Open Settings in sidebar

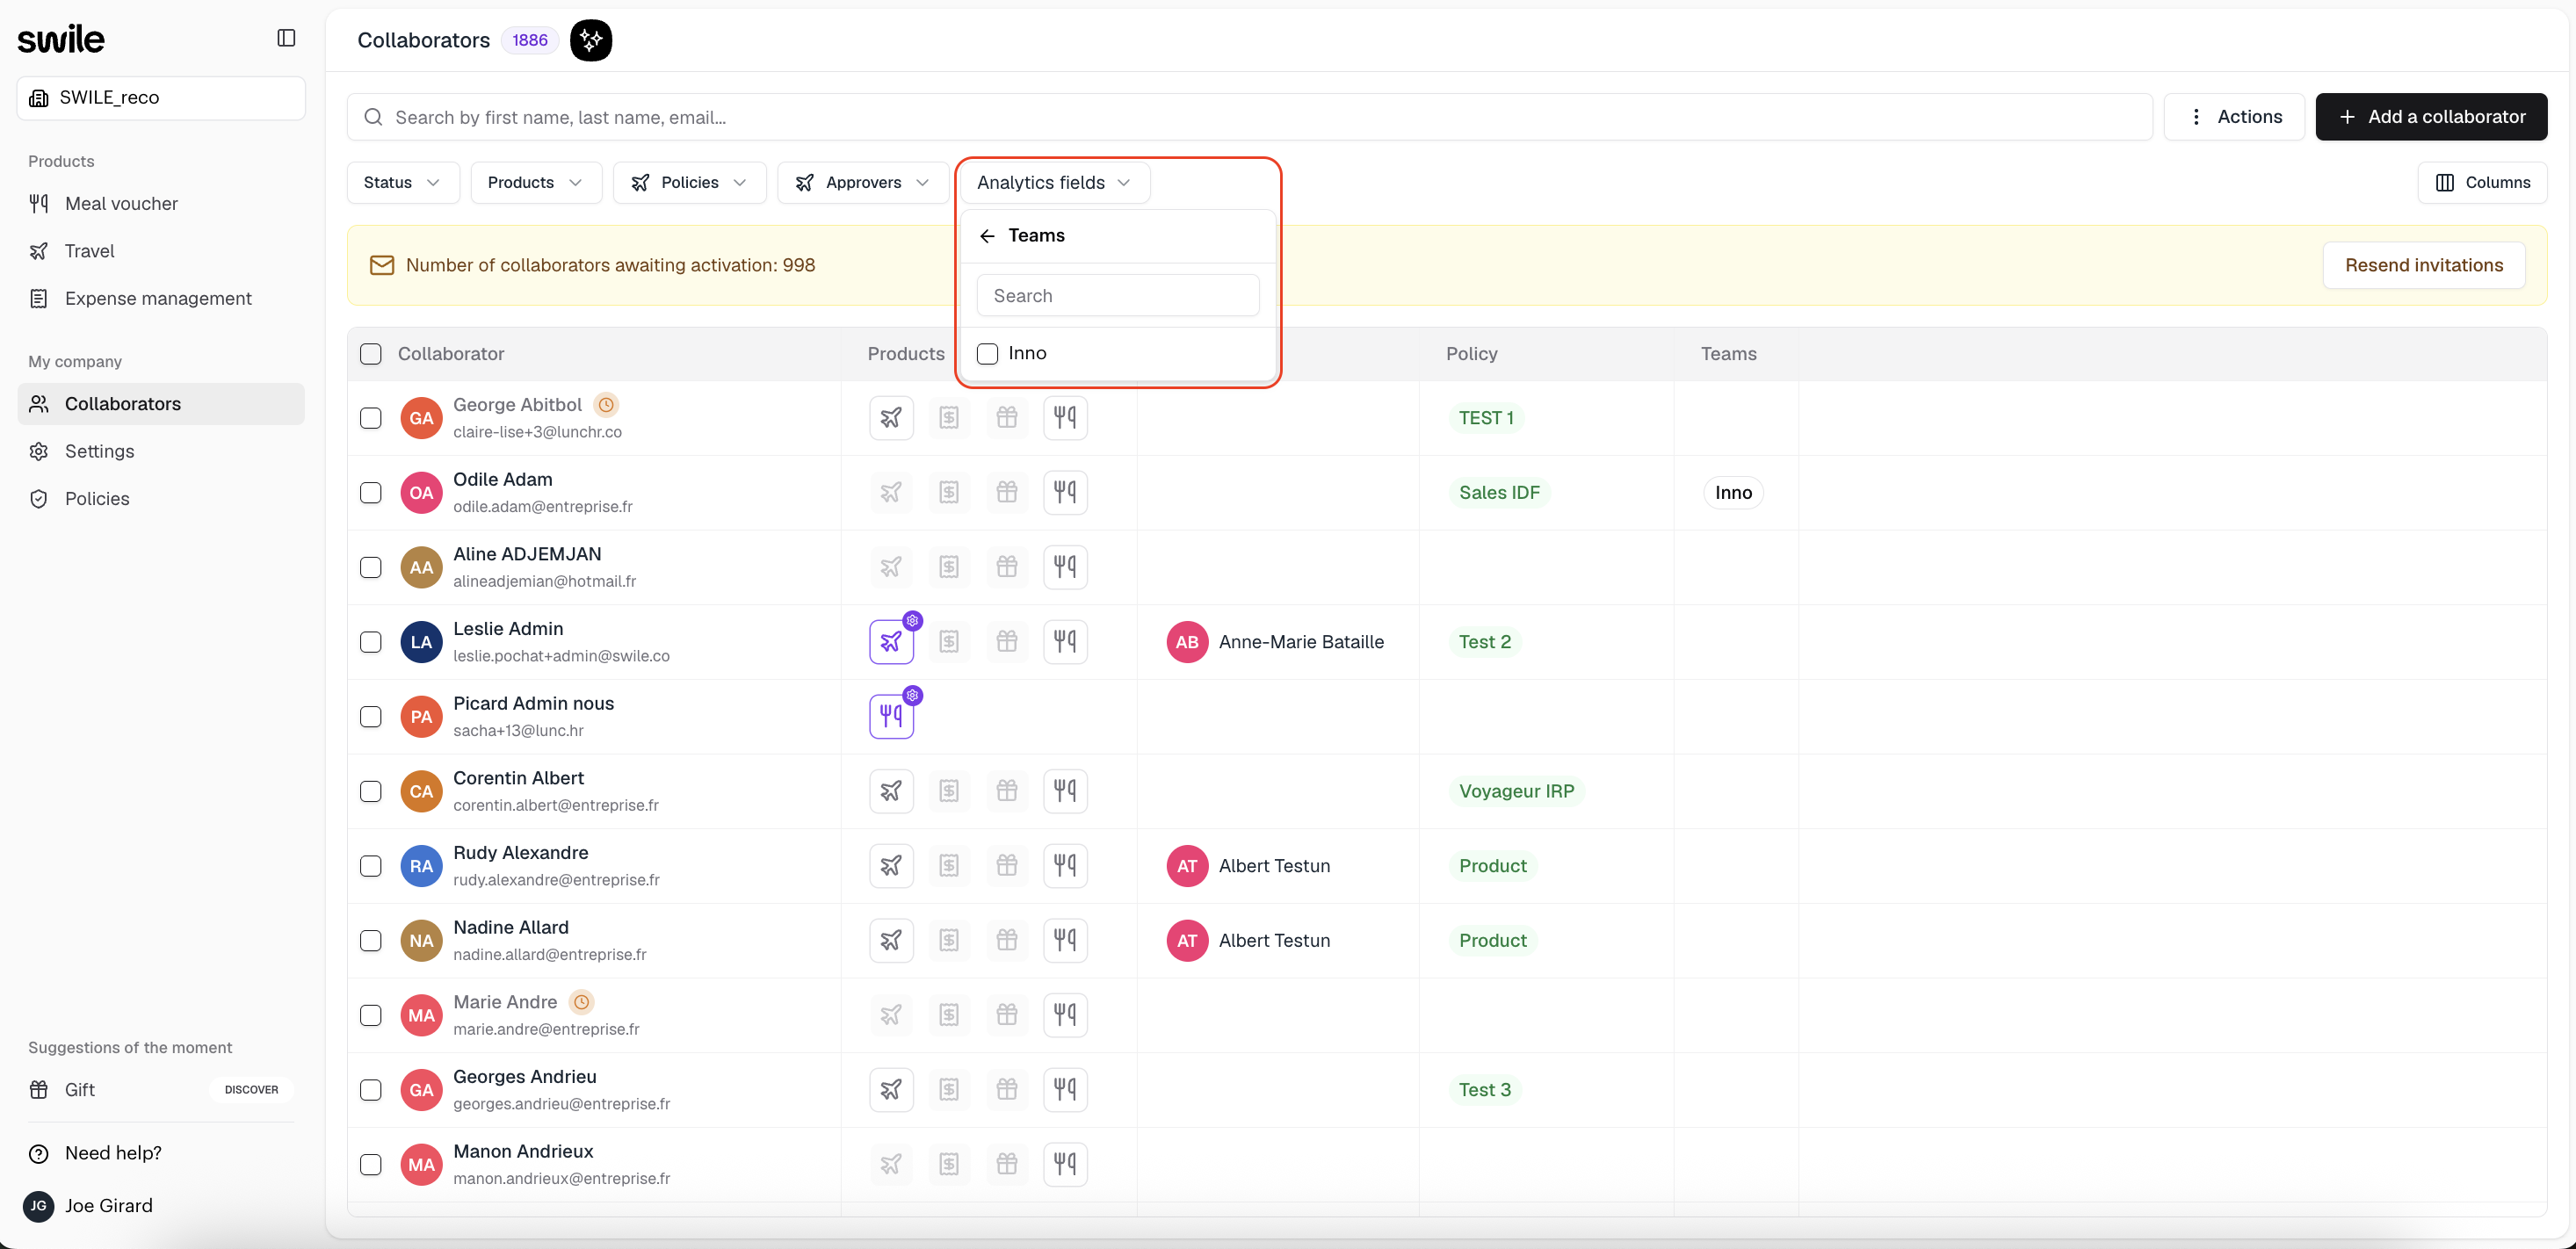pos(161,452)
